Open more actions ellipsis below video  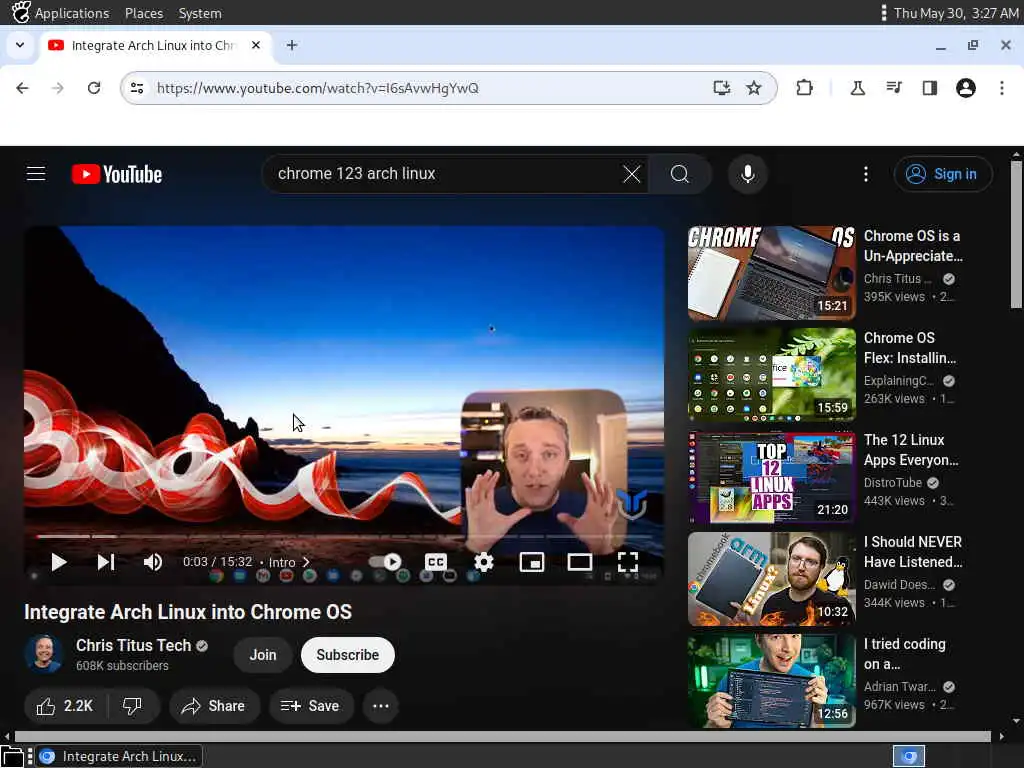coord(381,706)
